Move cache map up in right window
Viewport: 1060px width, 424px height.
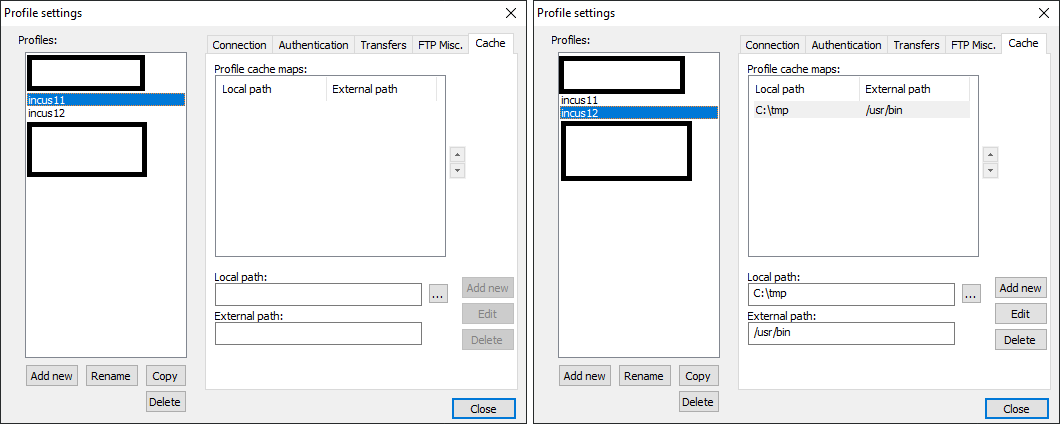pyautogui.click(x=990, y=154)
